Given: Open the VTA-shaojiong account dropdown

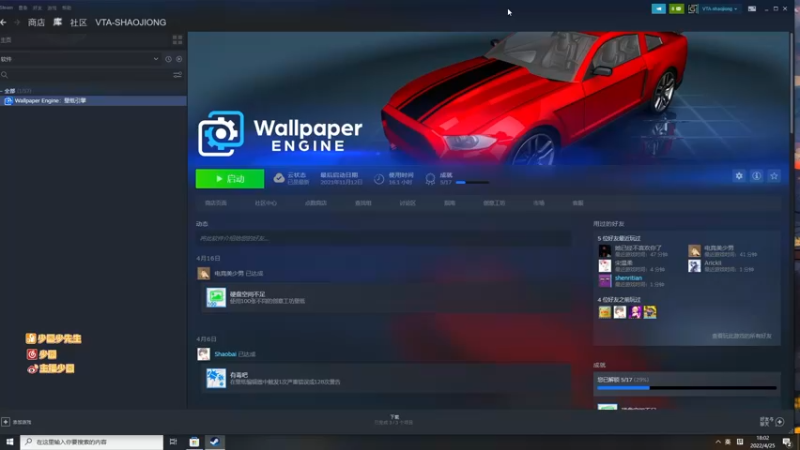Looking at the screenshot, I should click(x=720, y=9).
